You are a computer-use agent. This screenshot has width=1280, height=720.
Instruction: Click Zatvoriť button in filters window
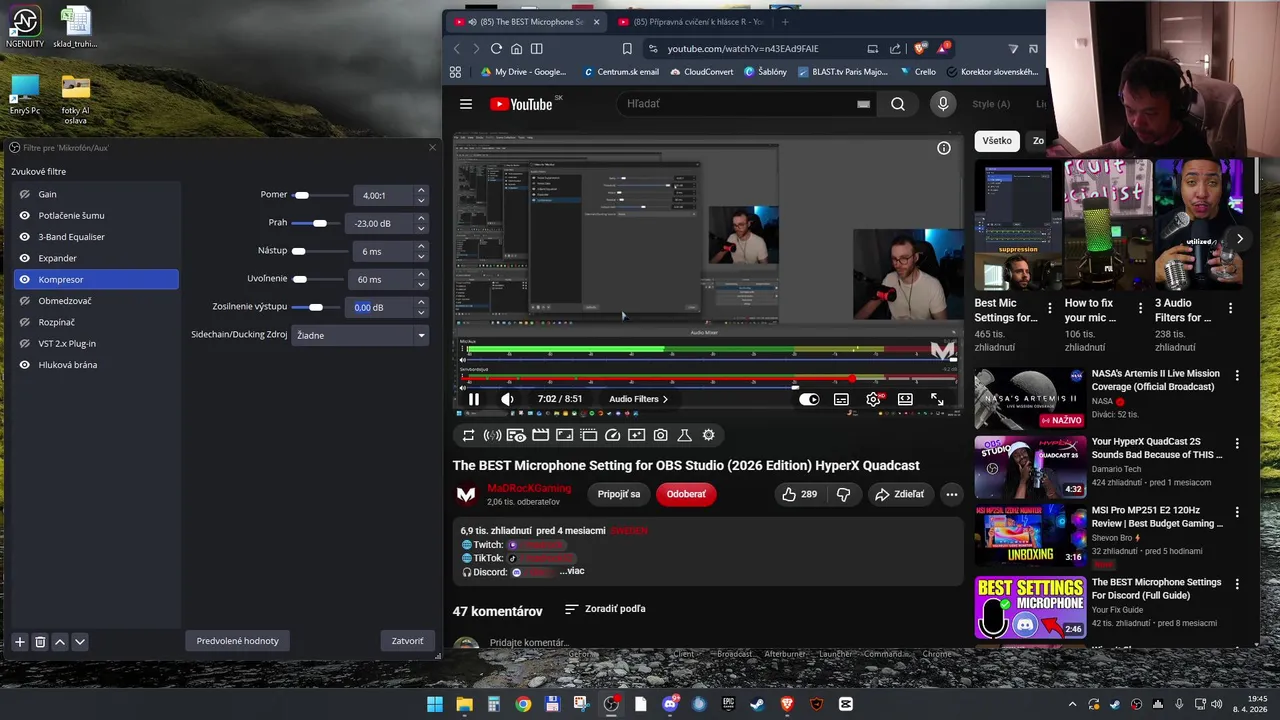407,641
